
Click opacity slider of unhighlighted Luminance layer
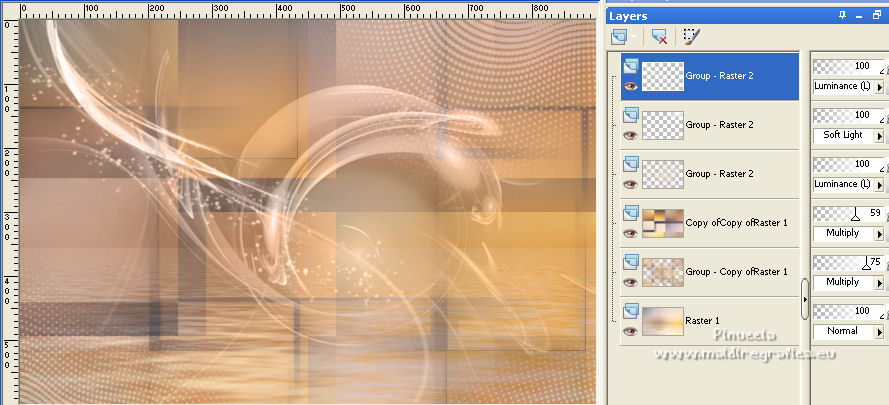(x=849, y=164)
